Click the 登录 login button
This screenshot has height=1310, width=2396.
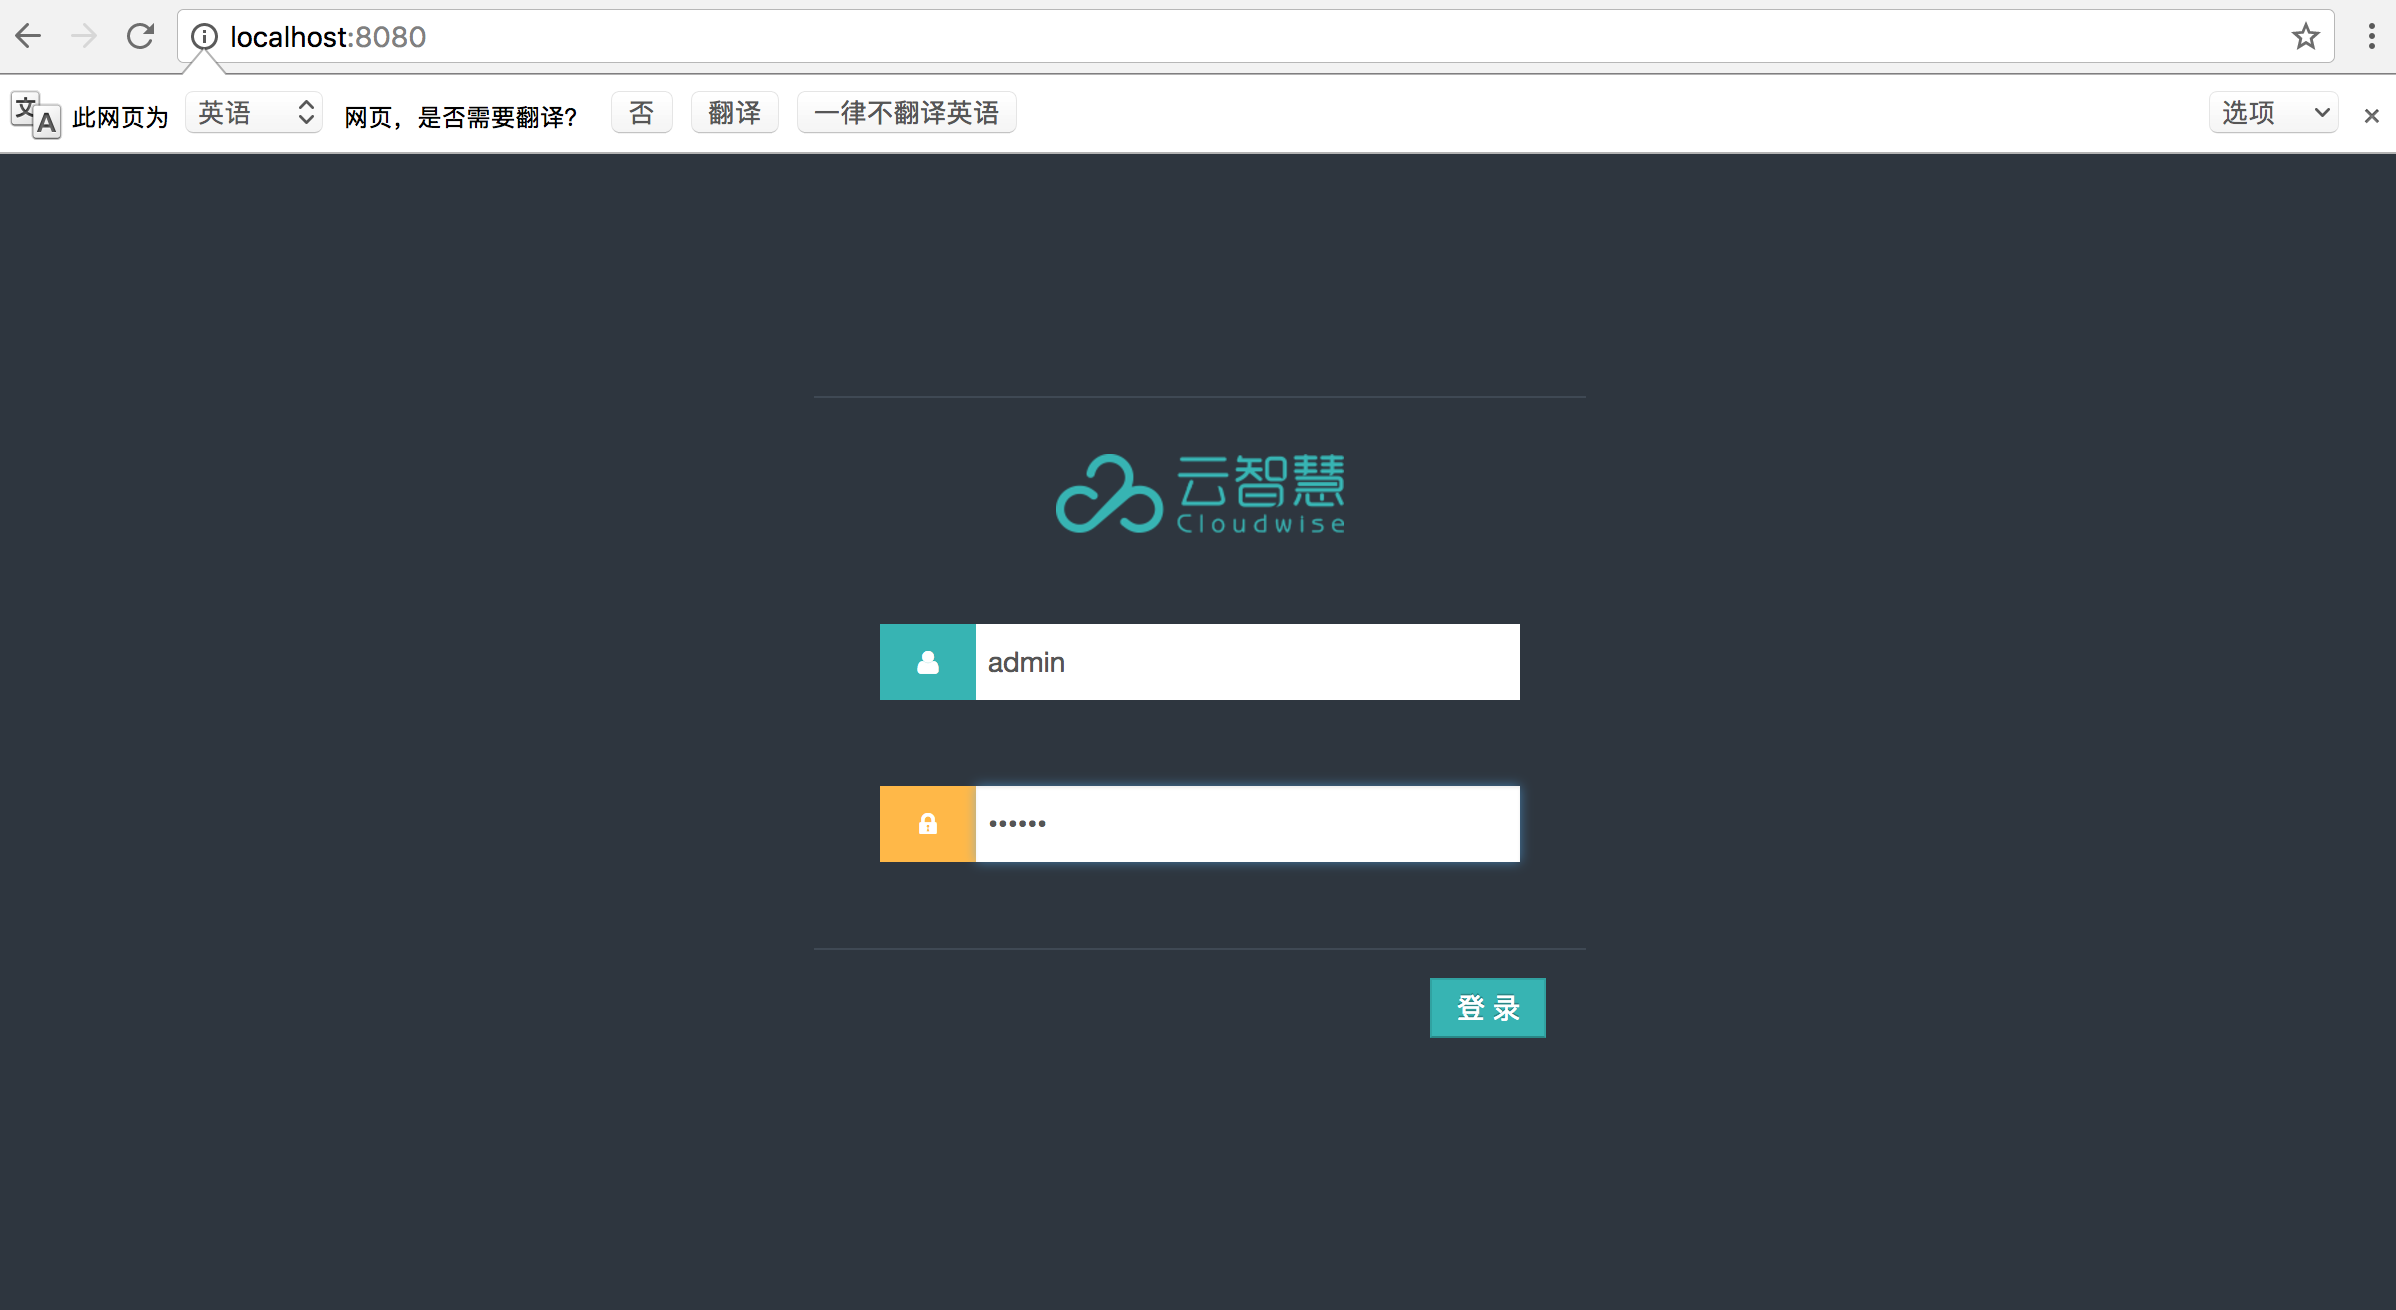(x=1487, y=1008)
